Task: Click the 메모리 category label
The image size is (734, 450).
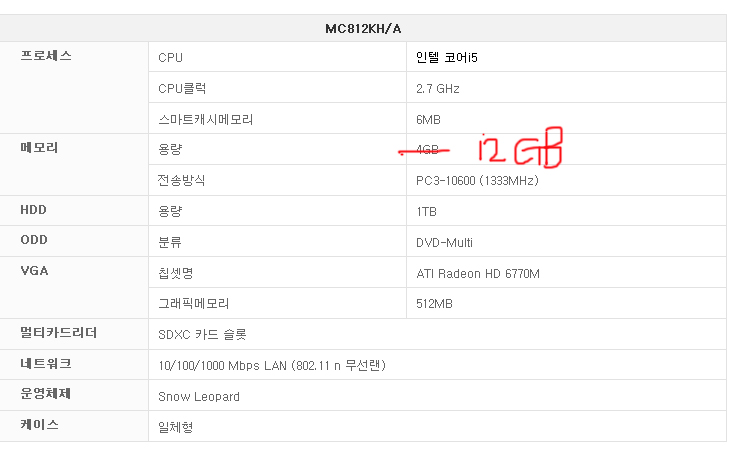Action: pyautogui.click(x=40, y=148)
